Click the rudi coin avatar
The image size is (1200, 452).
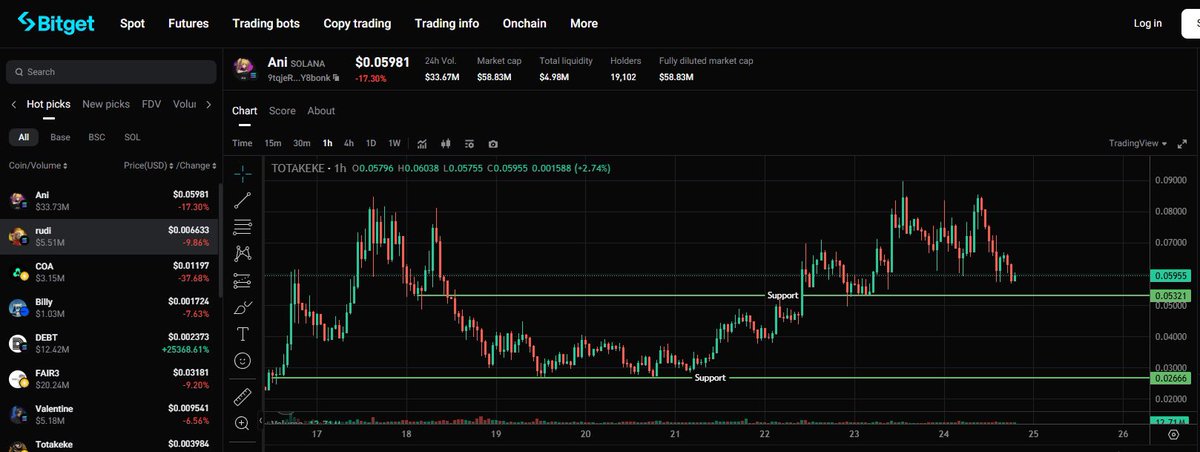pos(17,235)
